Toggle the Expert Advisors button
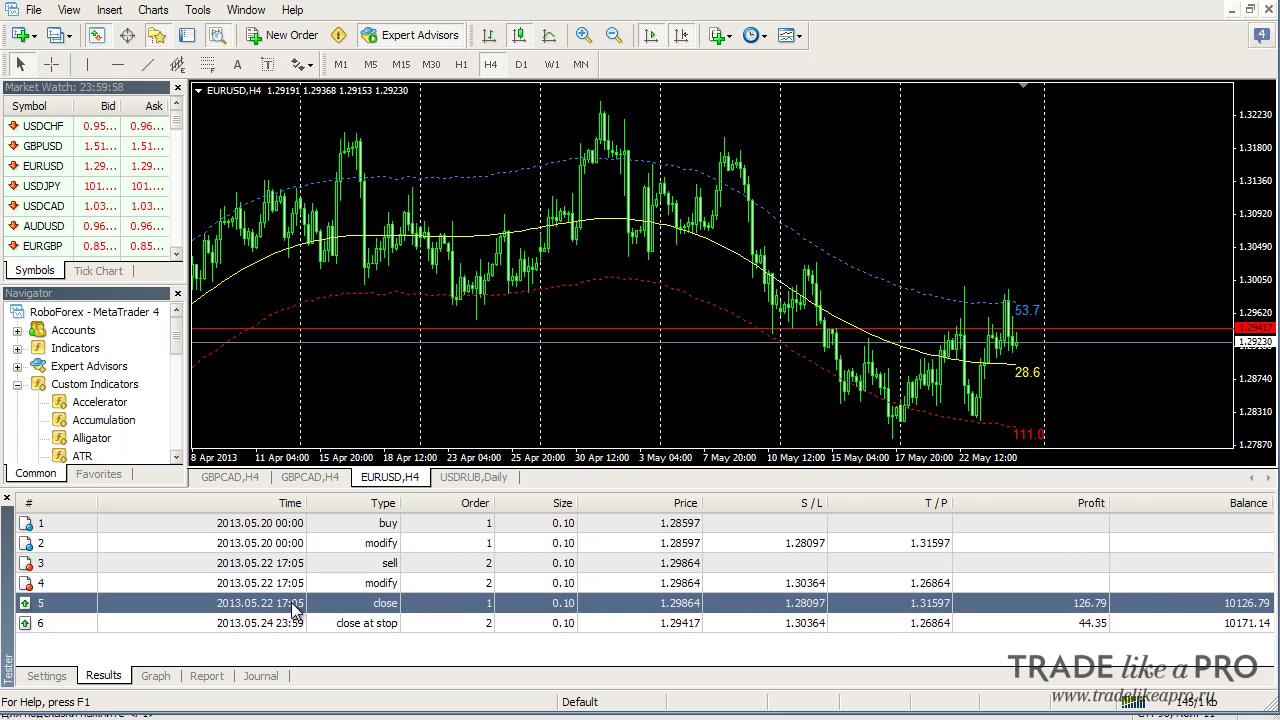Image resolution: width=1280 pixels, height=720 pixels. [x=409, y=35]
